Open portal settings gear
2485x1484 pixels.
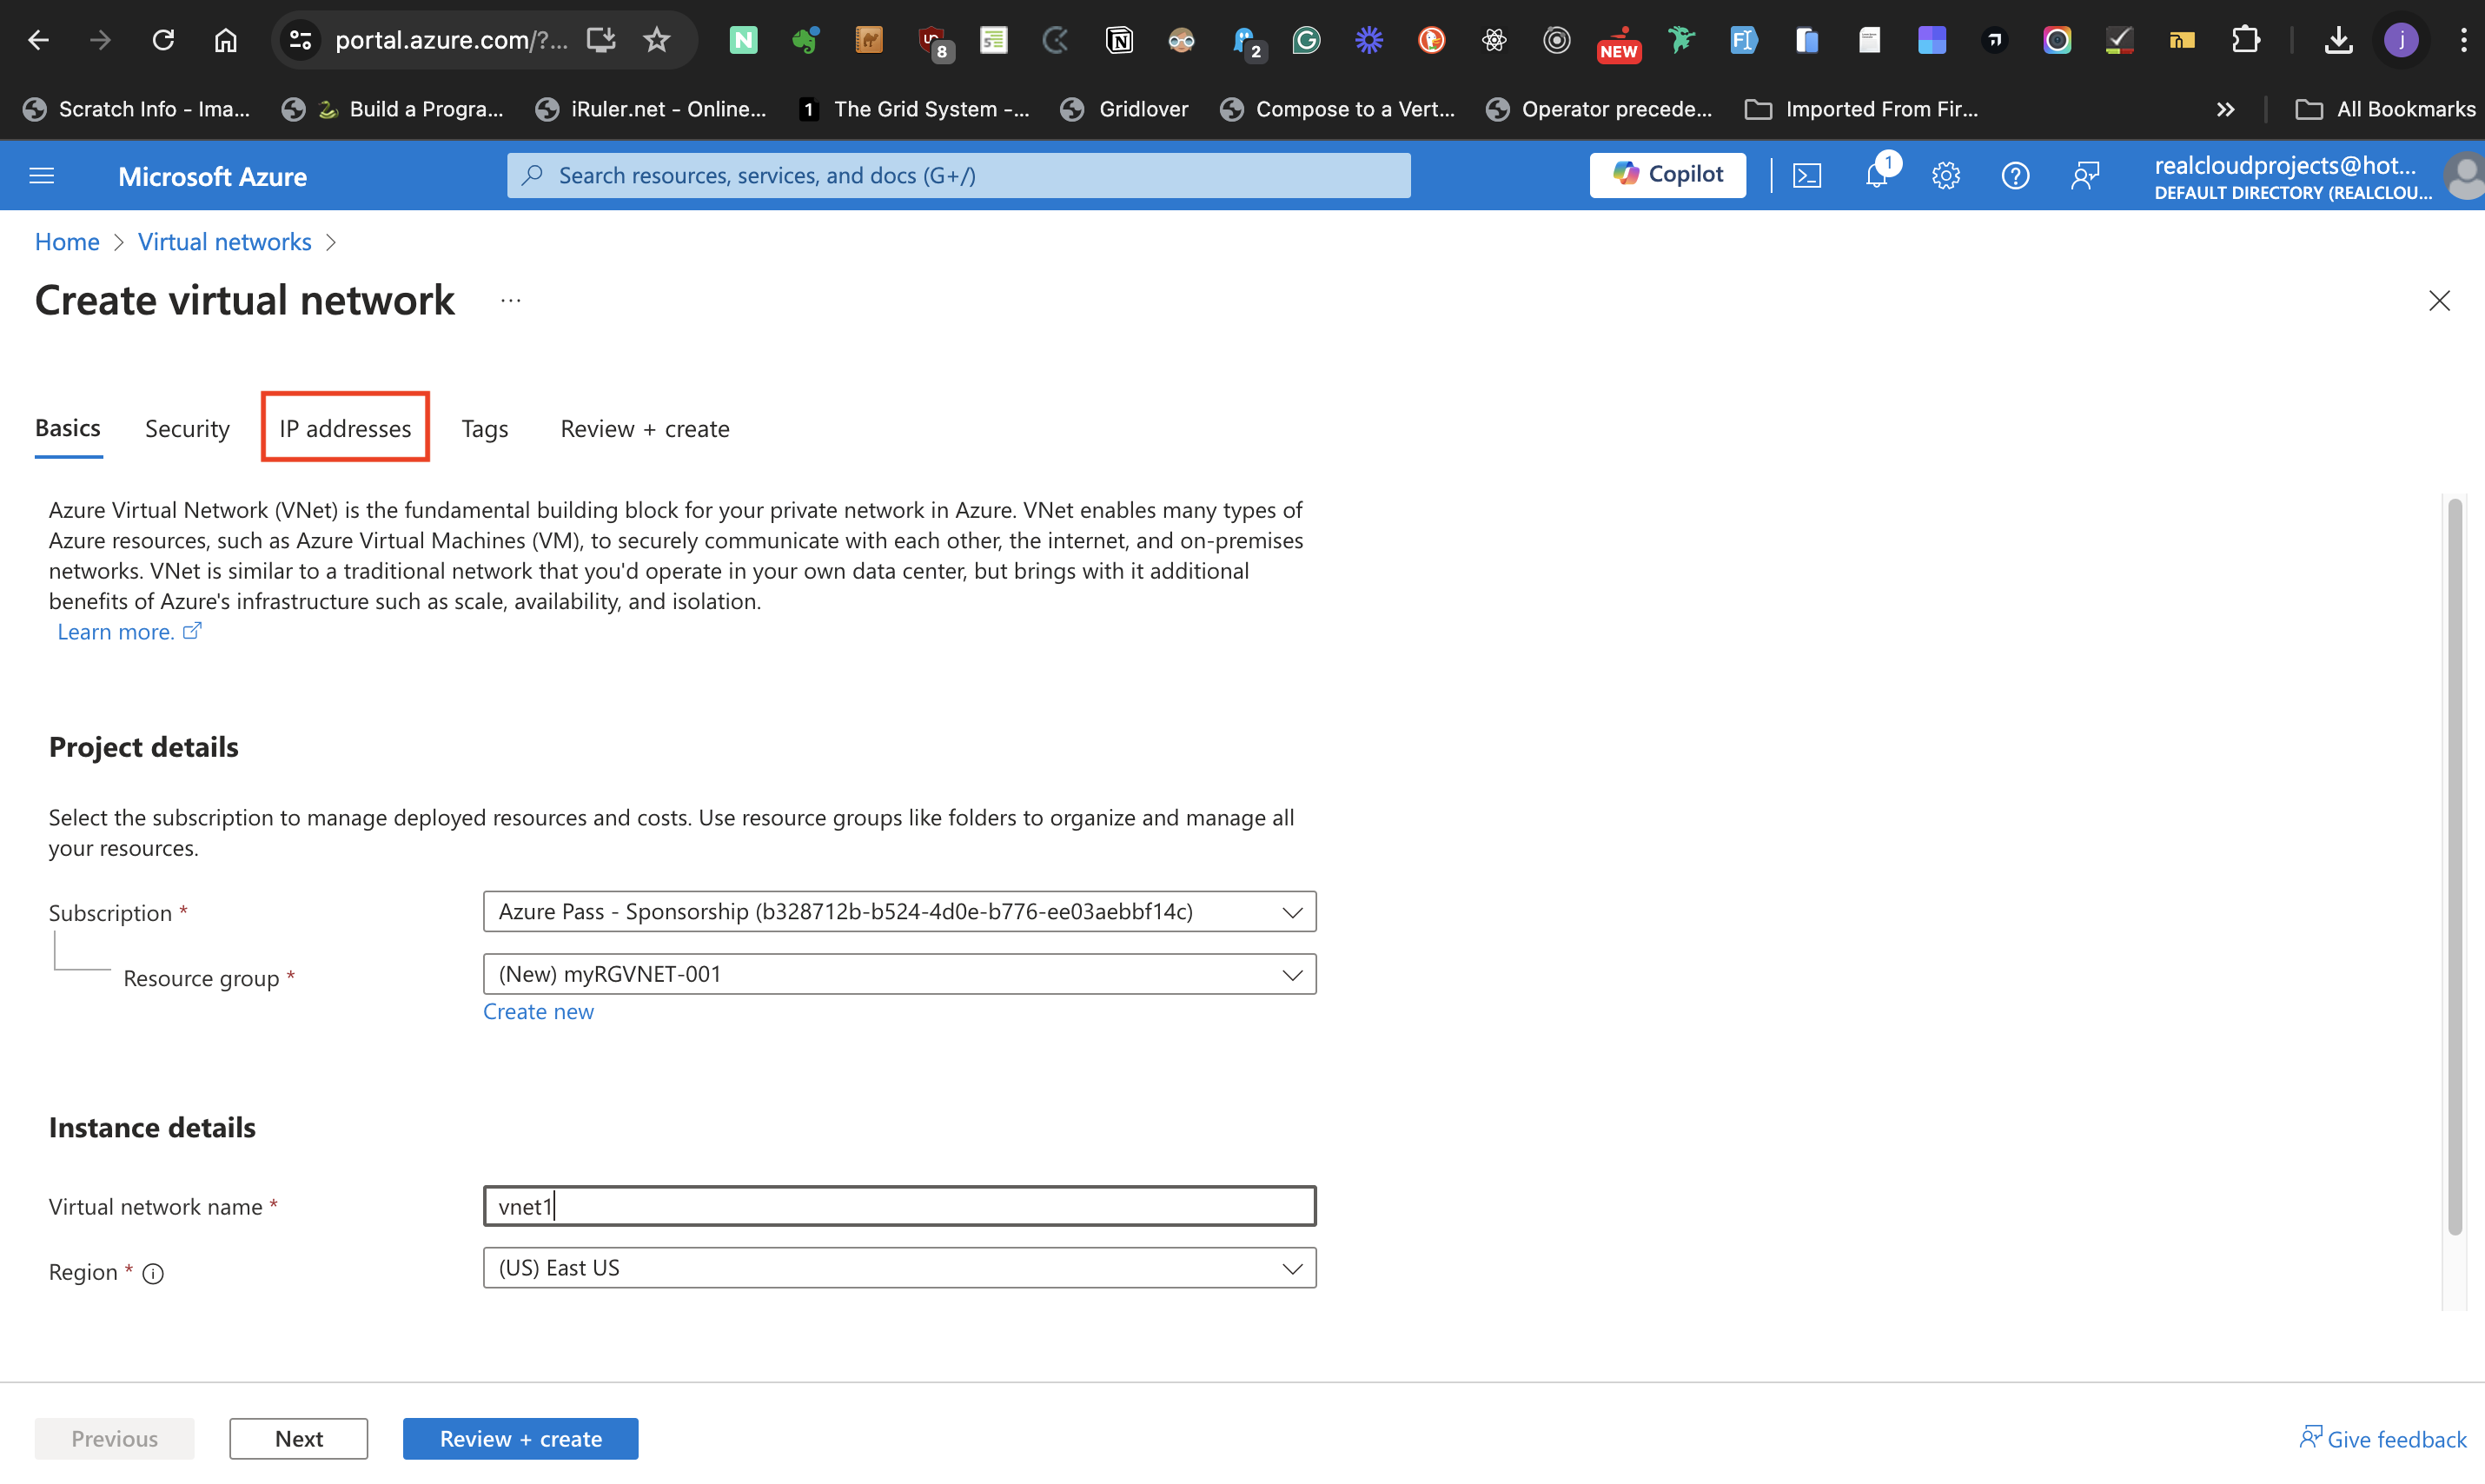click(x=1945, y=176)
